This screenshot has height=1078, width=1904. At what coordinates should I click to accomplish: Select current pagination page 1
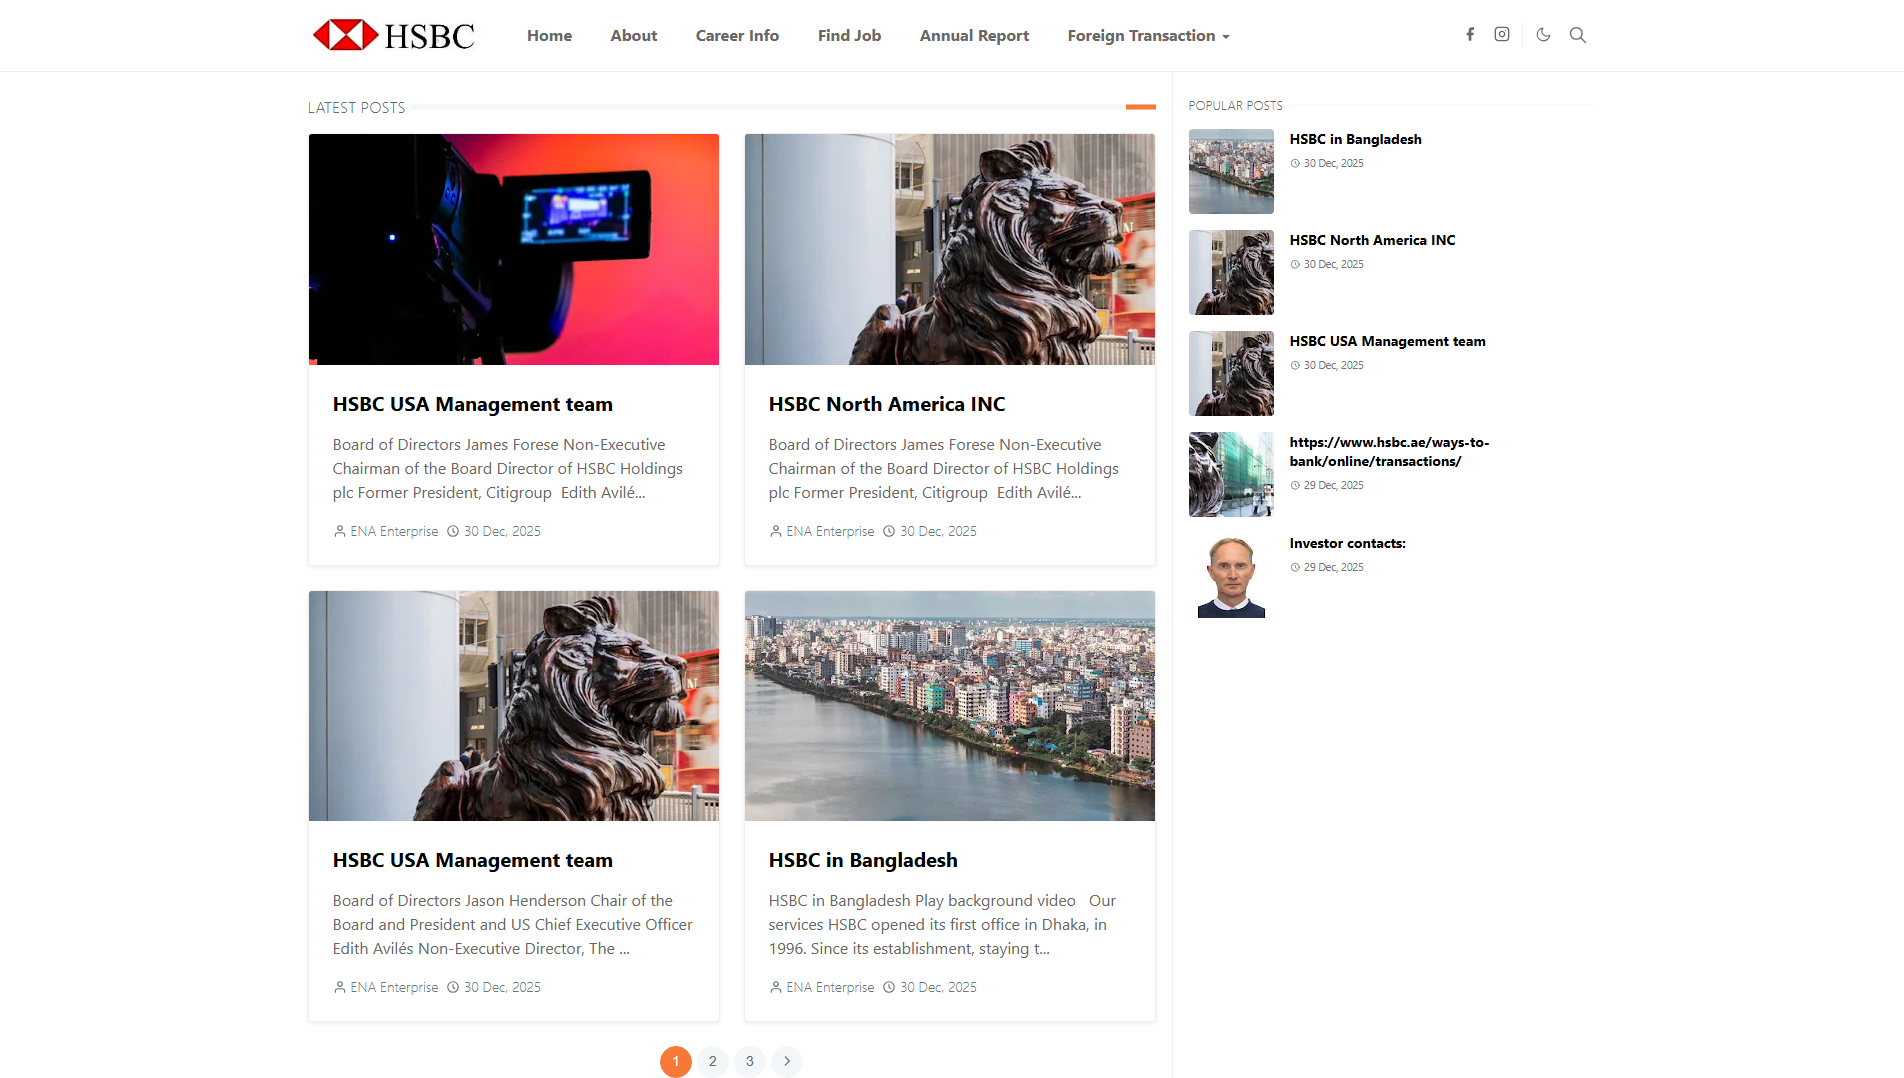(676, 1061)
